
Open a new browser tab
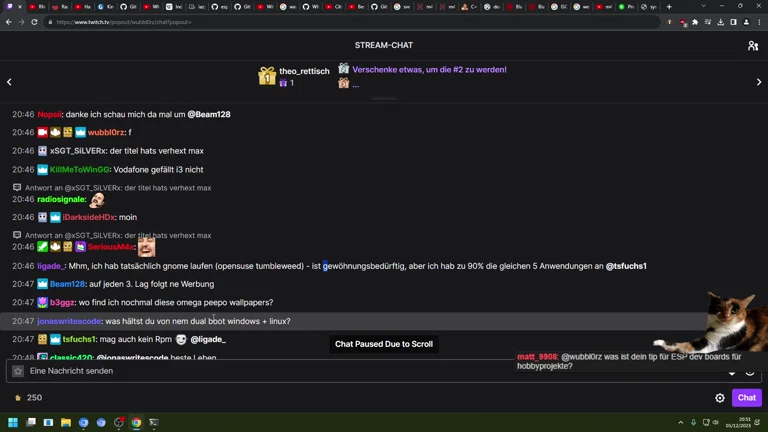(669, 7)
